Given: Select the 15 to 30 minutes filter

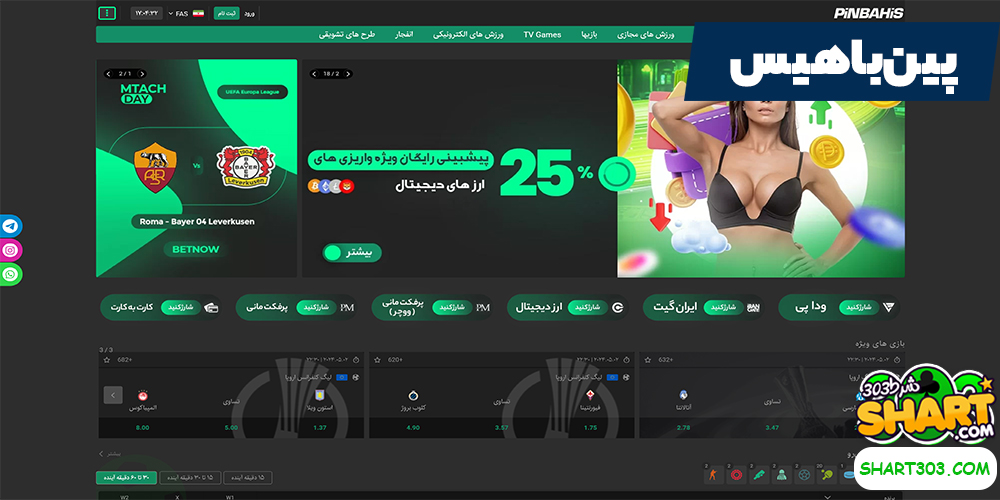Looking at the screenshot, I should pos(189,478).
